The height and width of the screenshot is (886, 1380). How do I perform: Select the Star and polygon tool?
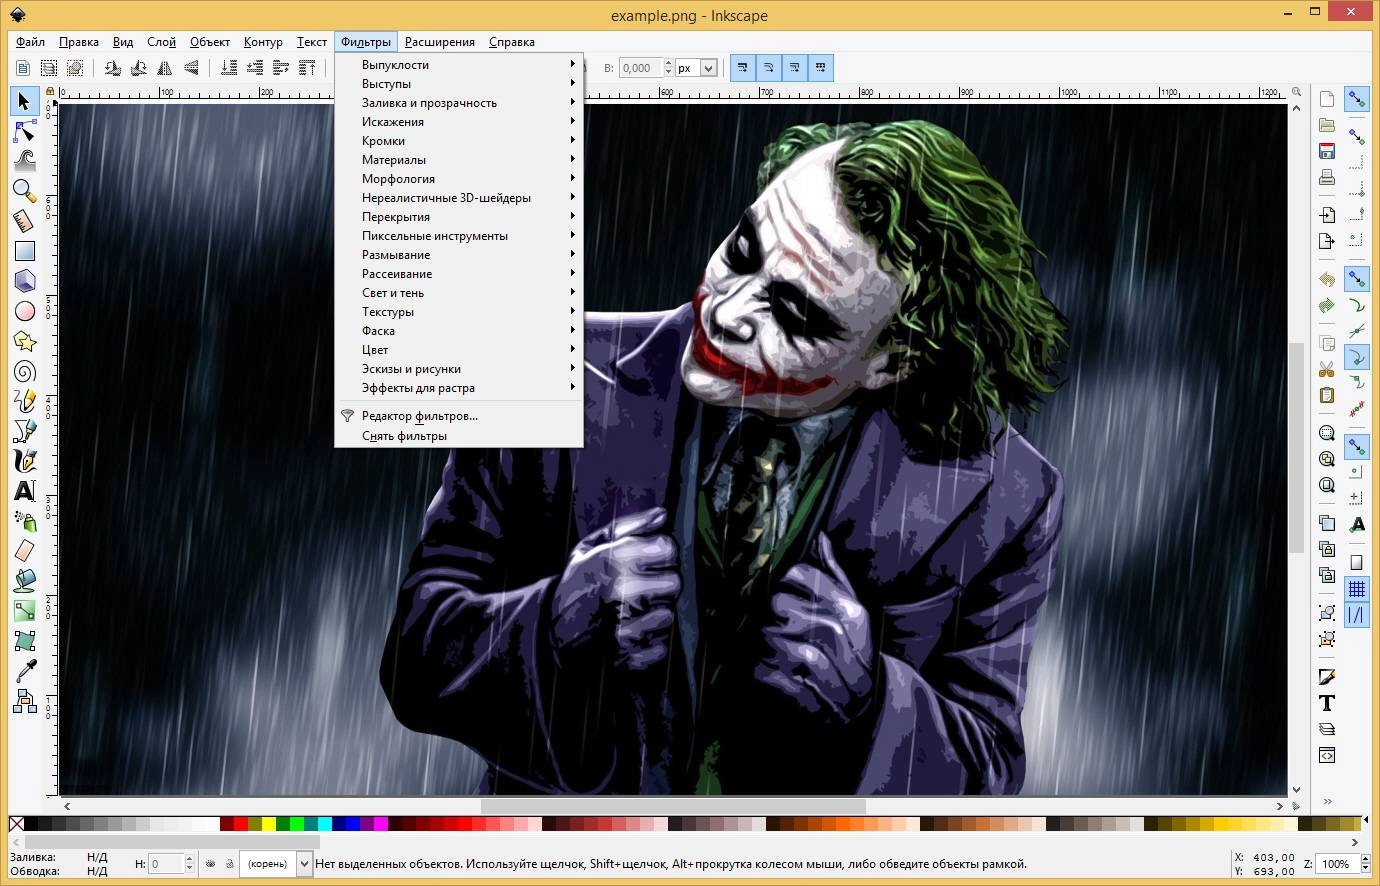tap(24, 342)
